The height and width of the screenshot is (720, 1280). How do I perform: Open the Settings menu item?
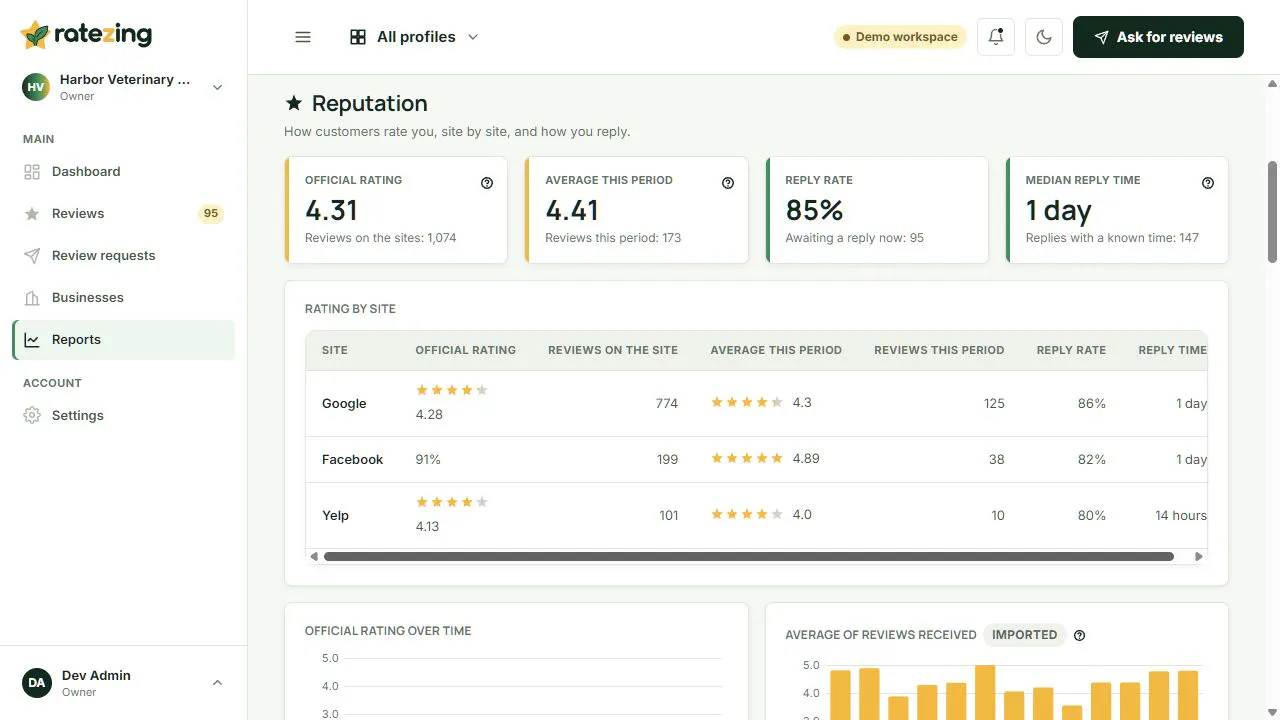point(124,416)
